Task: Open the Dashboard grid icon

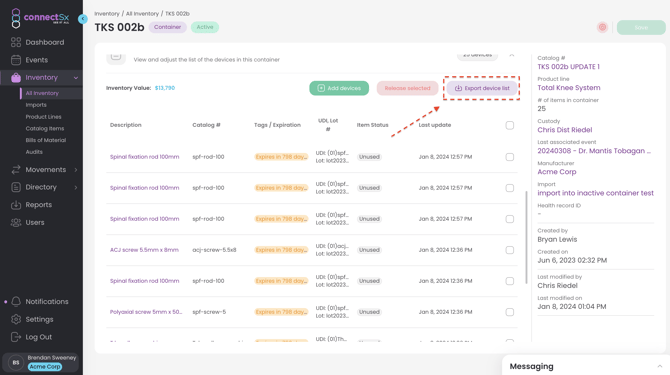Action: coord(16,42)
